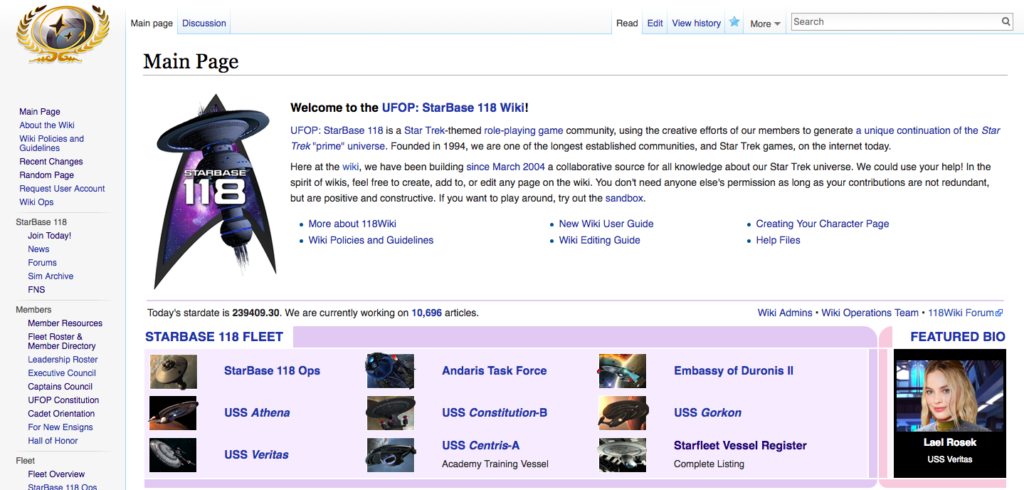
Task: Open the sandbox link
Action: pos(625,198)
